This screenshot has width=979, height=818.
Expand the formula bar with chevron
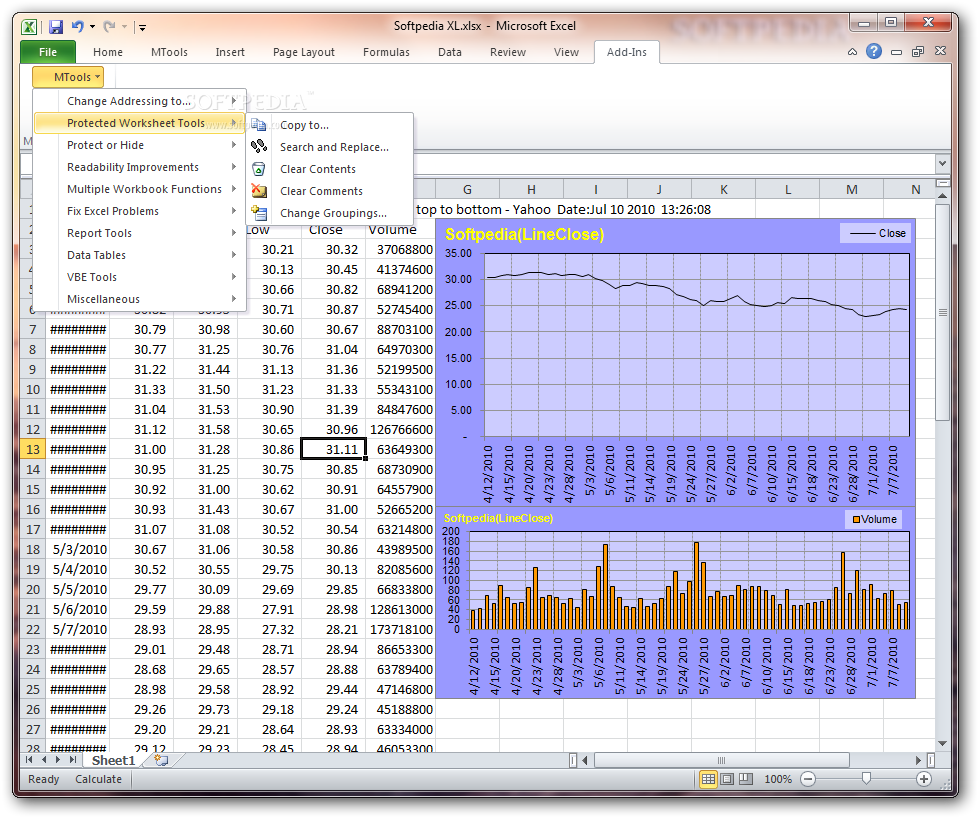(942, 164)
